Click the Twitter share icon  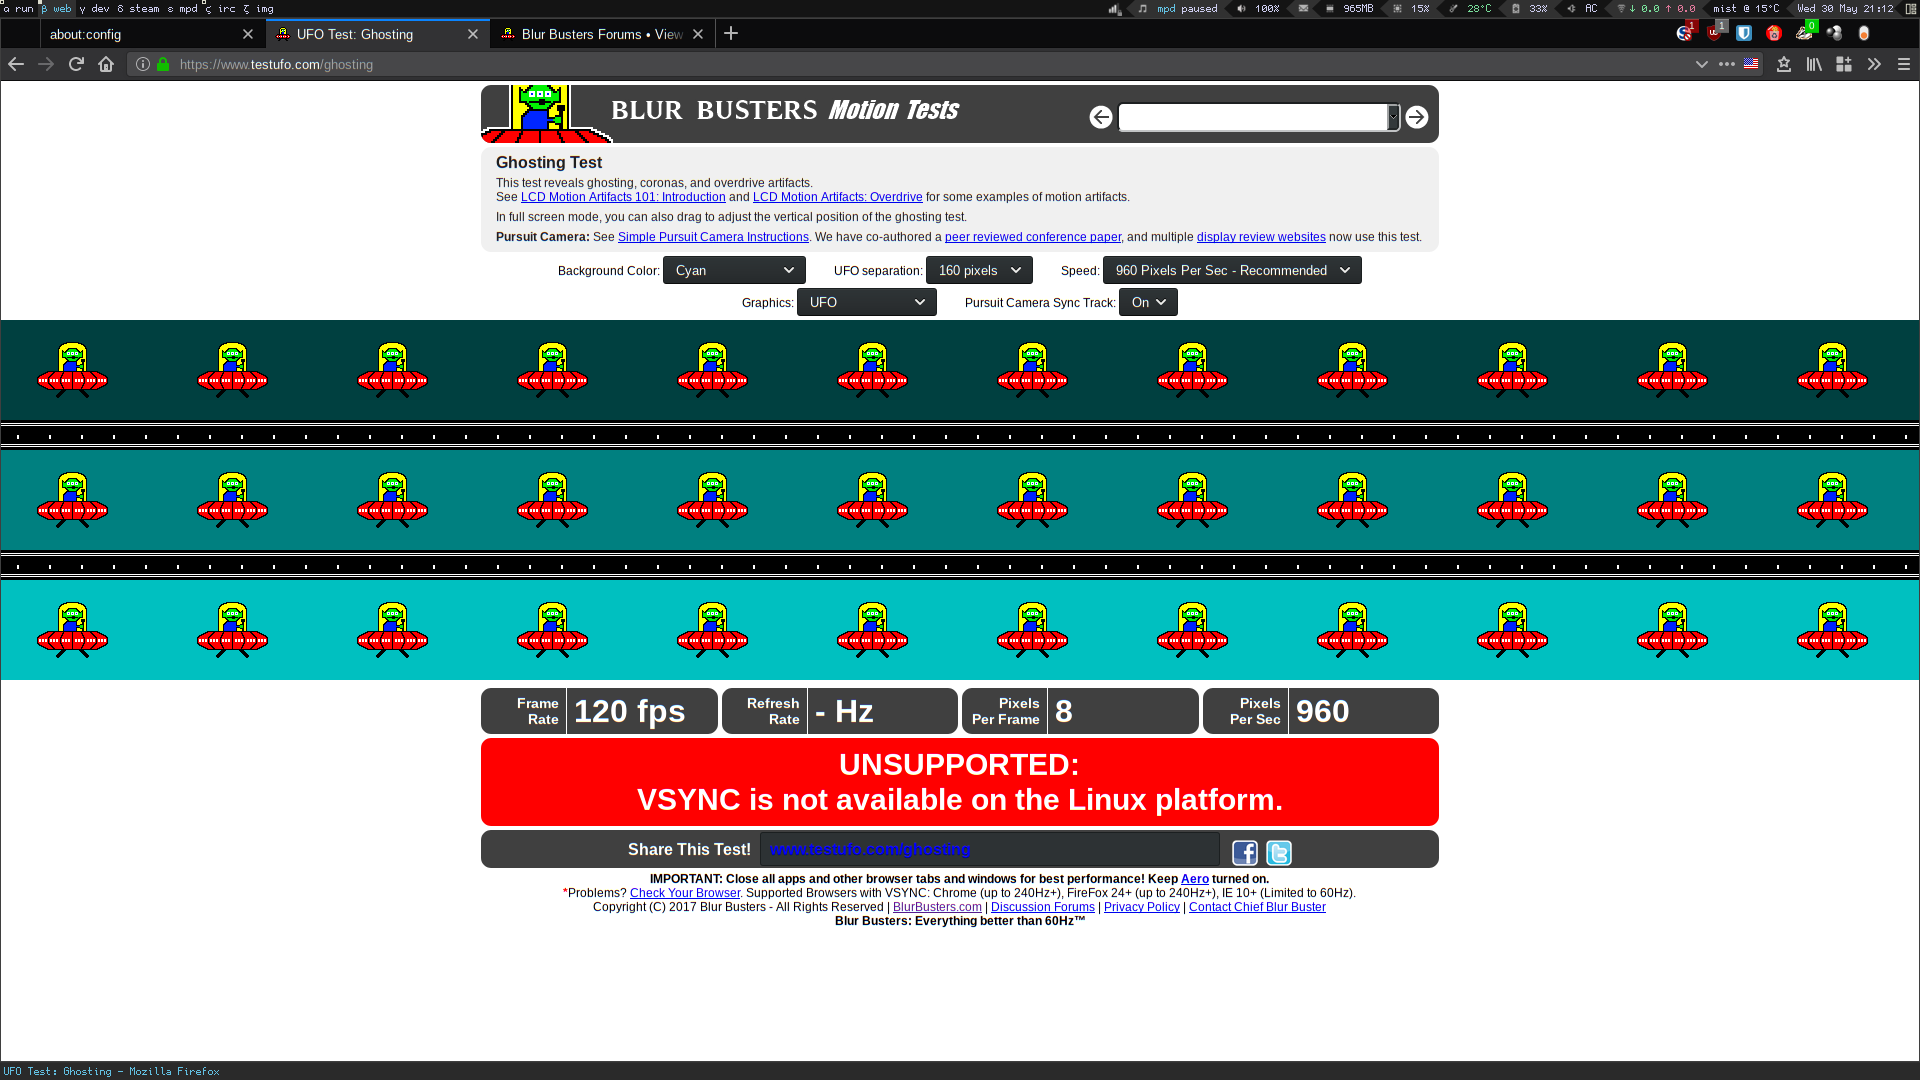(x=1278, y=851)
